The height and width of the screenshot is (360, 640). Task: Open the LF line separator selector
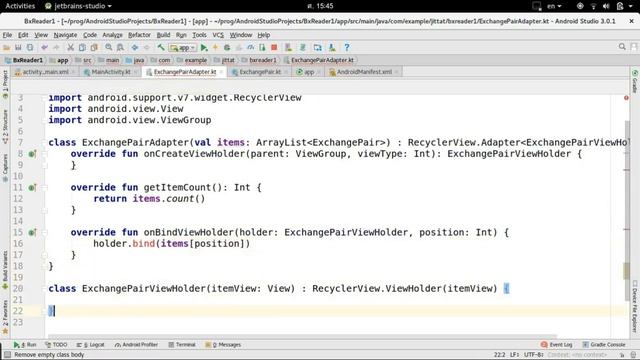[x=514, y=355]
